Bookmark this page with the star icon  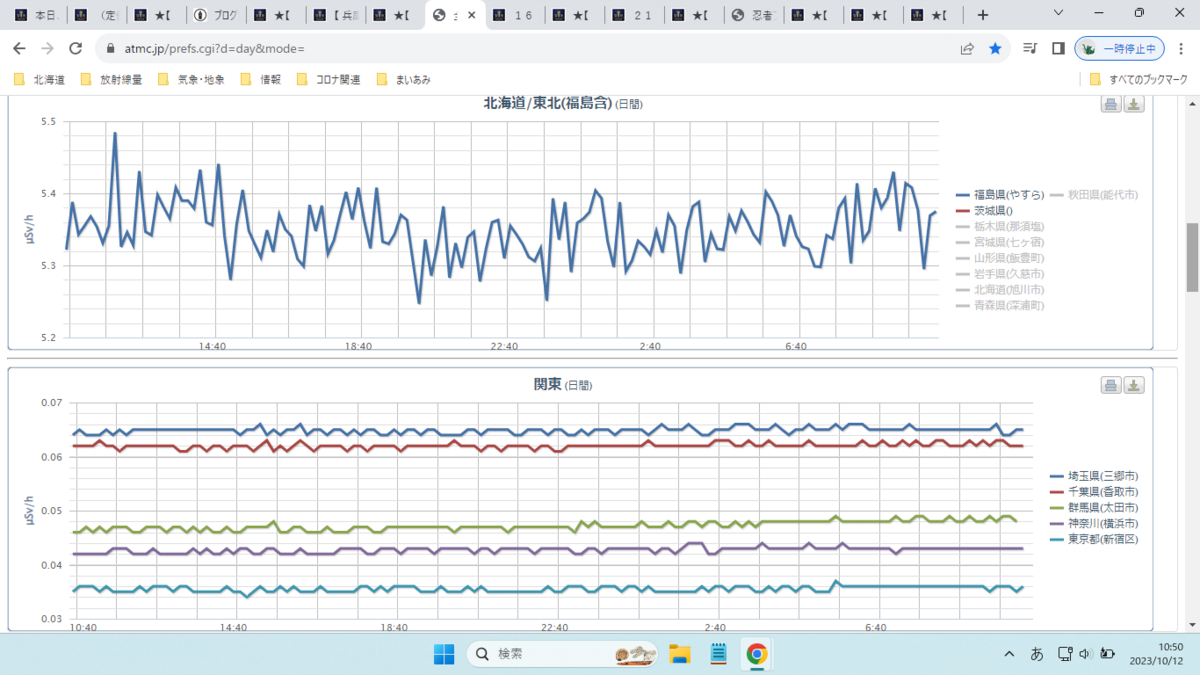pos(995,48)
